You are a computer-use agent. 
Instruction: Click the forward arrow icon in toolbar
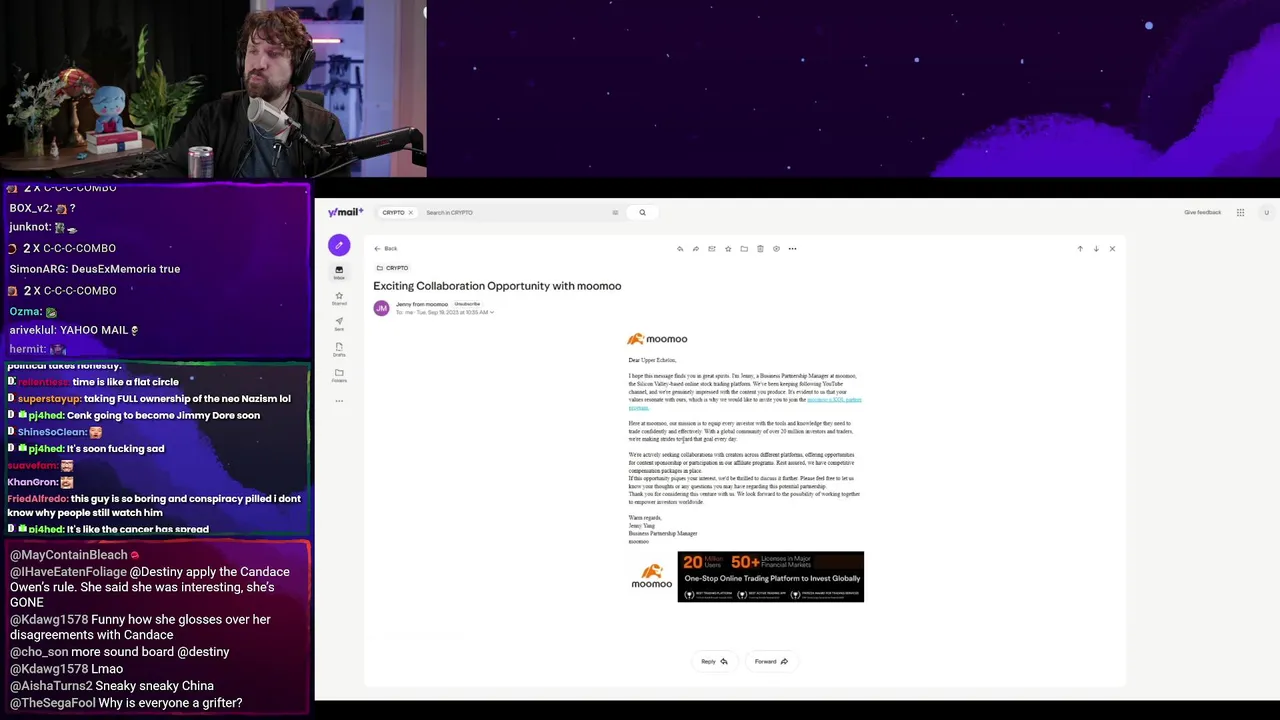tap(696, 249)
